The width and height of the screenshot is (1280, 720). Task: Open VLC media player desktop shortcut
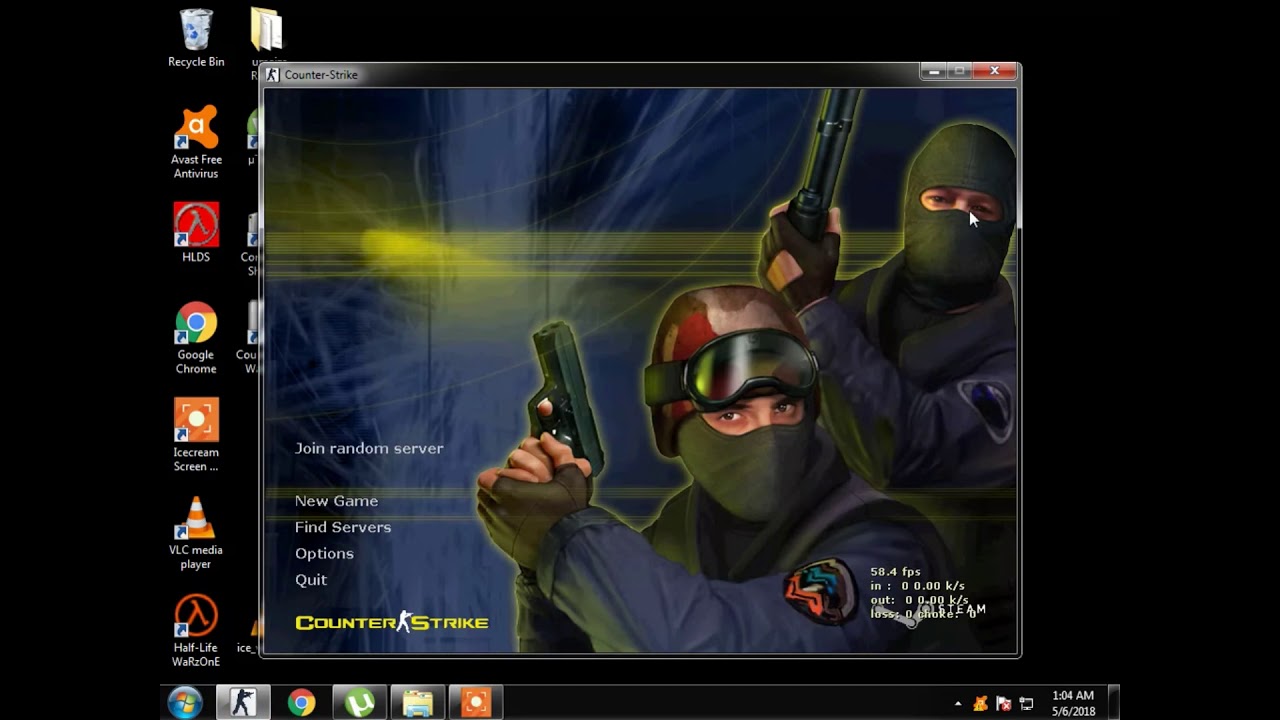196,533
